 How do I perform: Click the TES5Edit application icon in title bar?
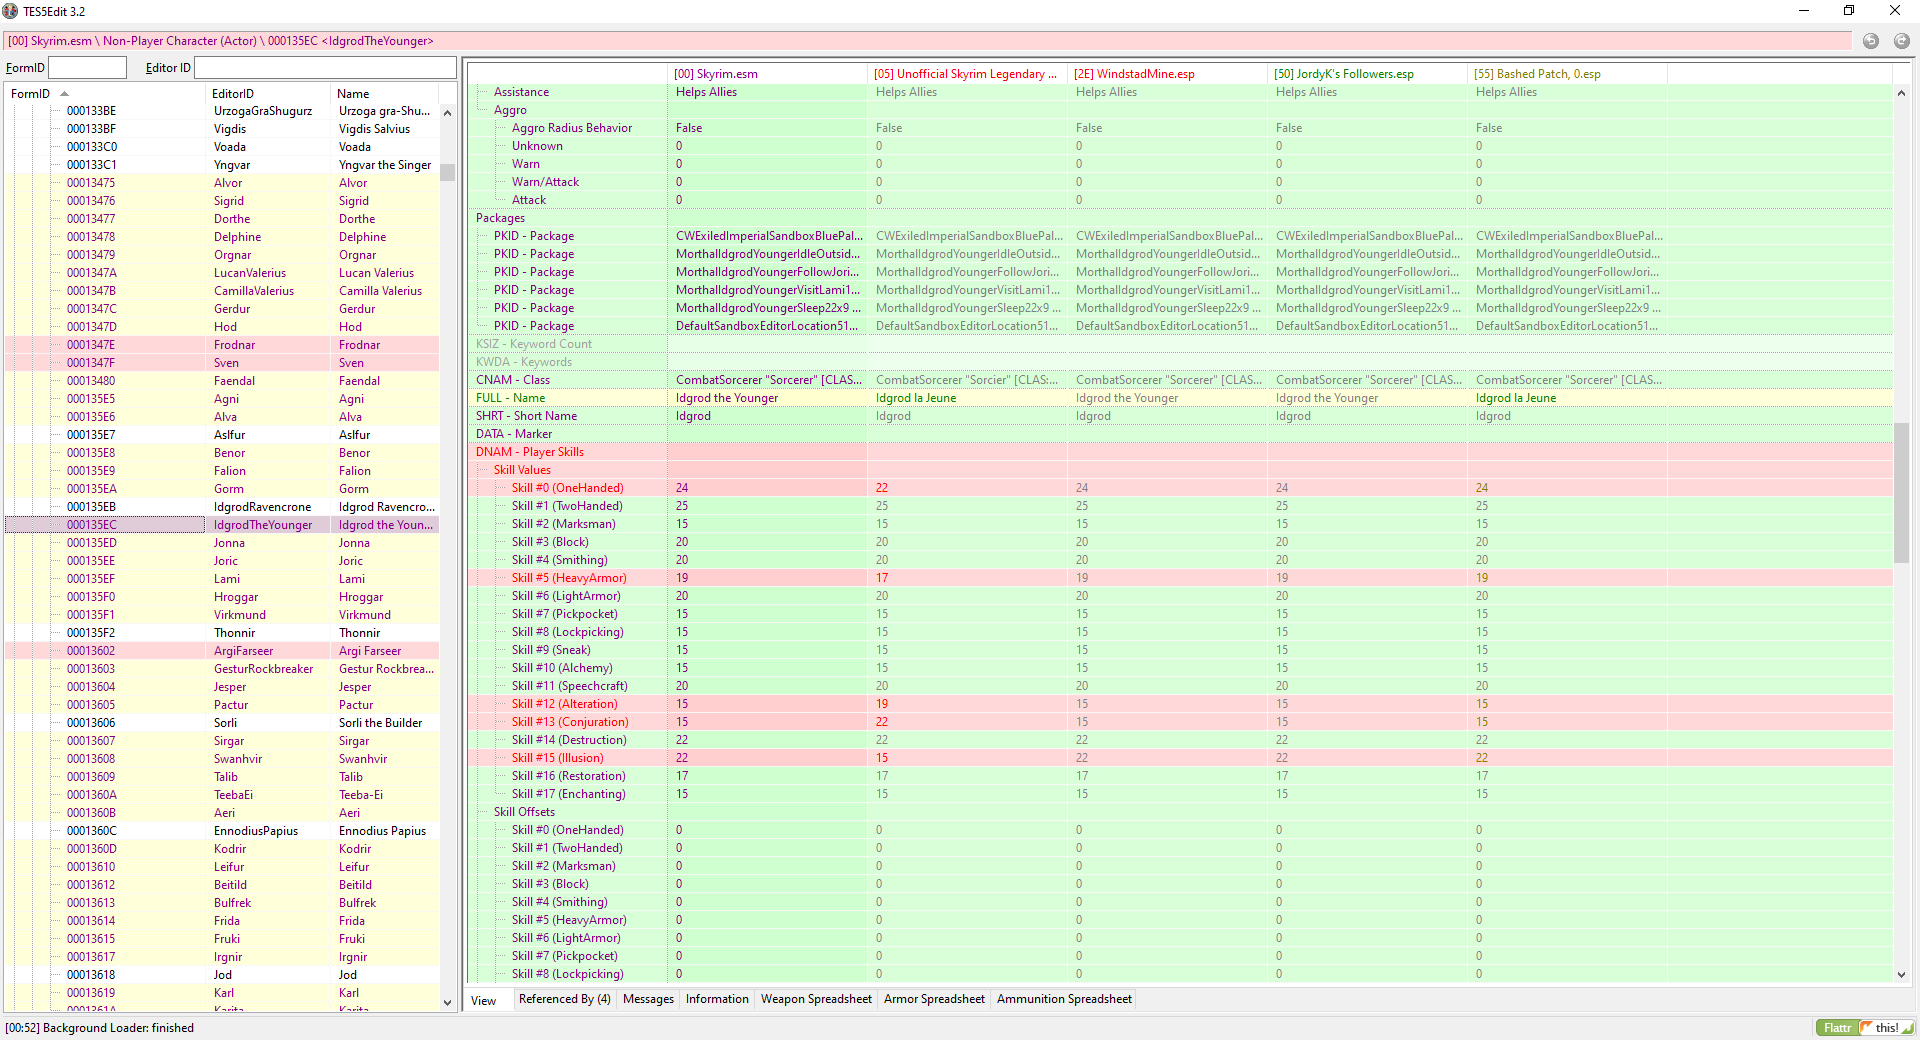(11, 11)
